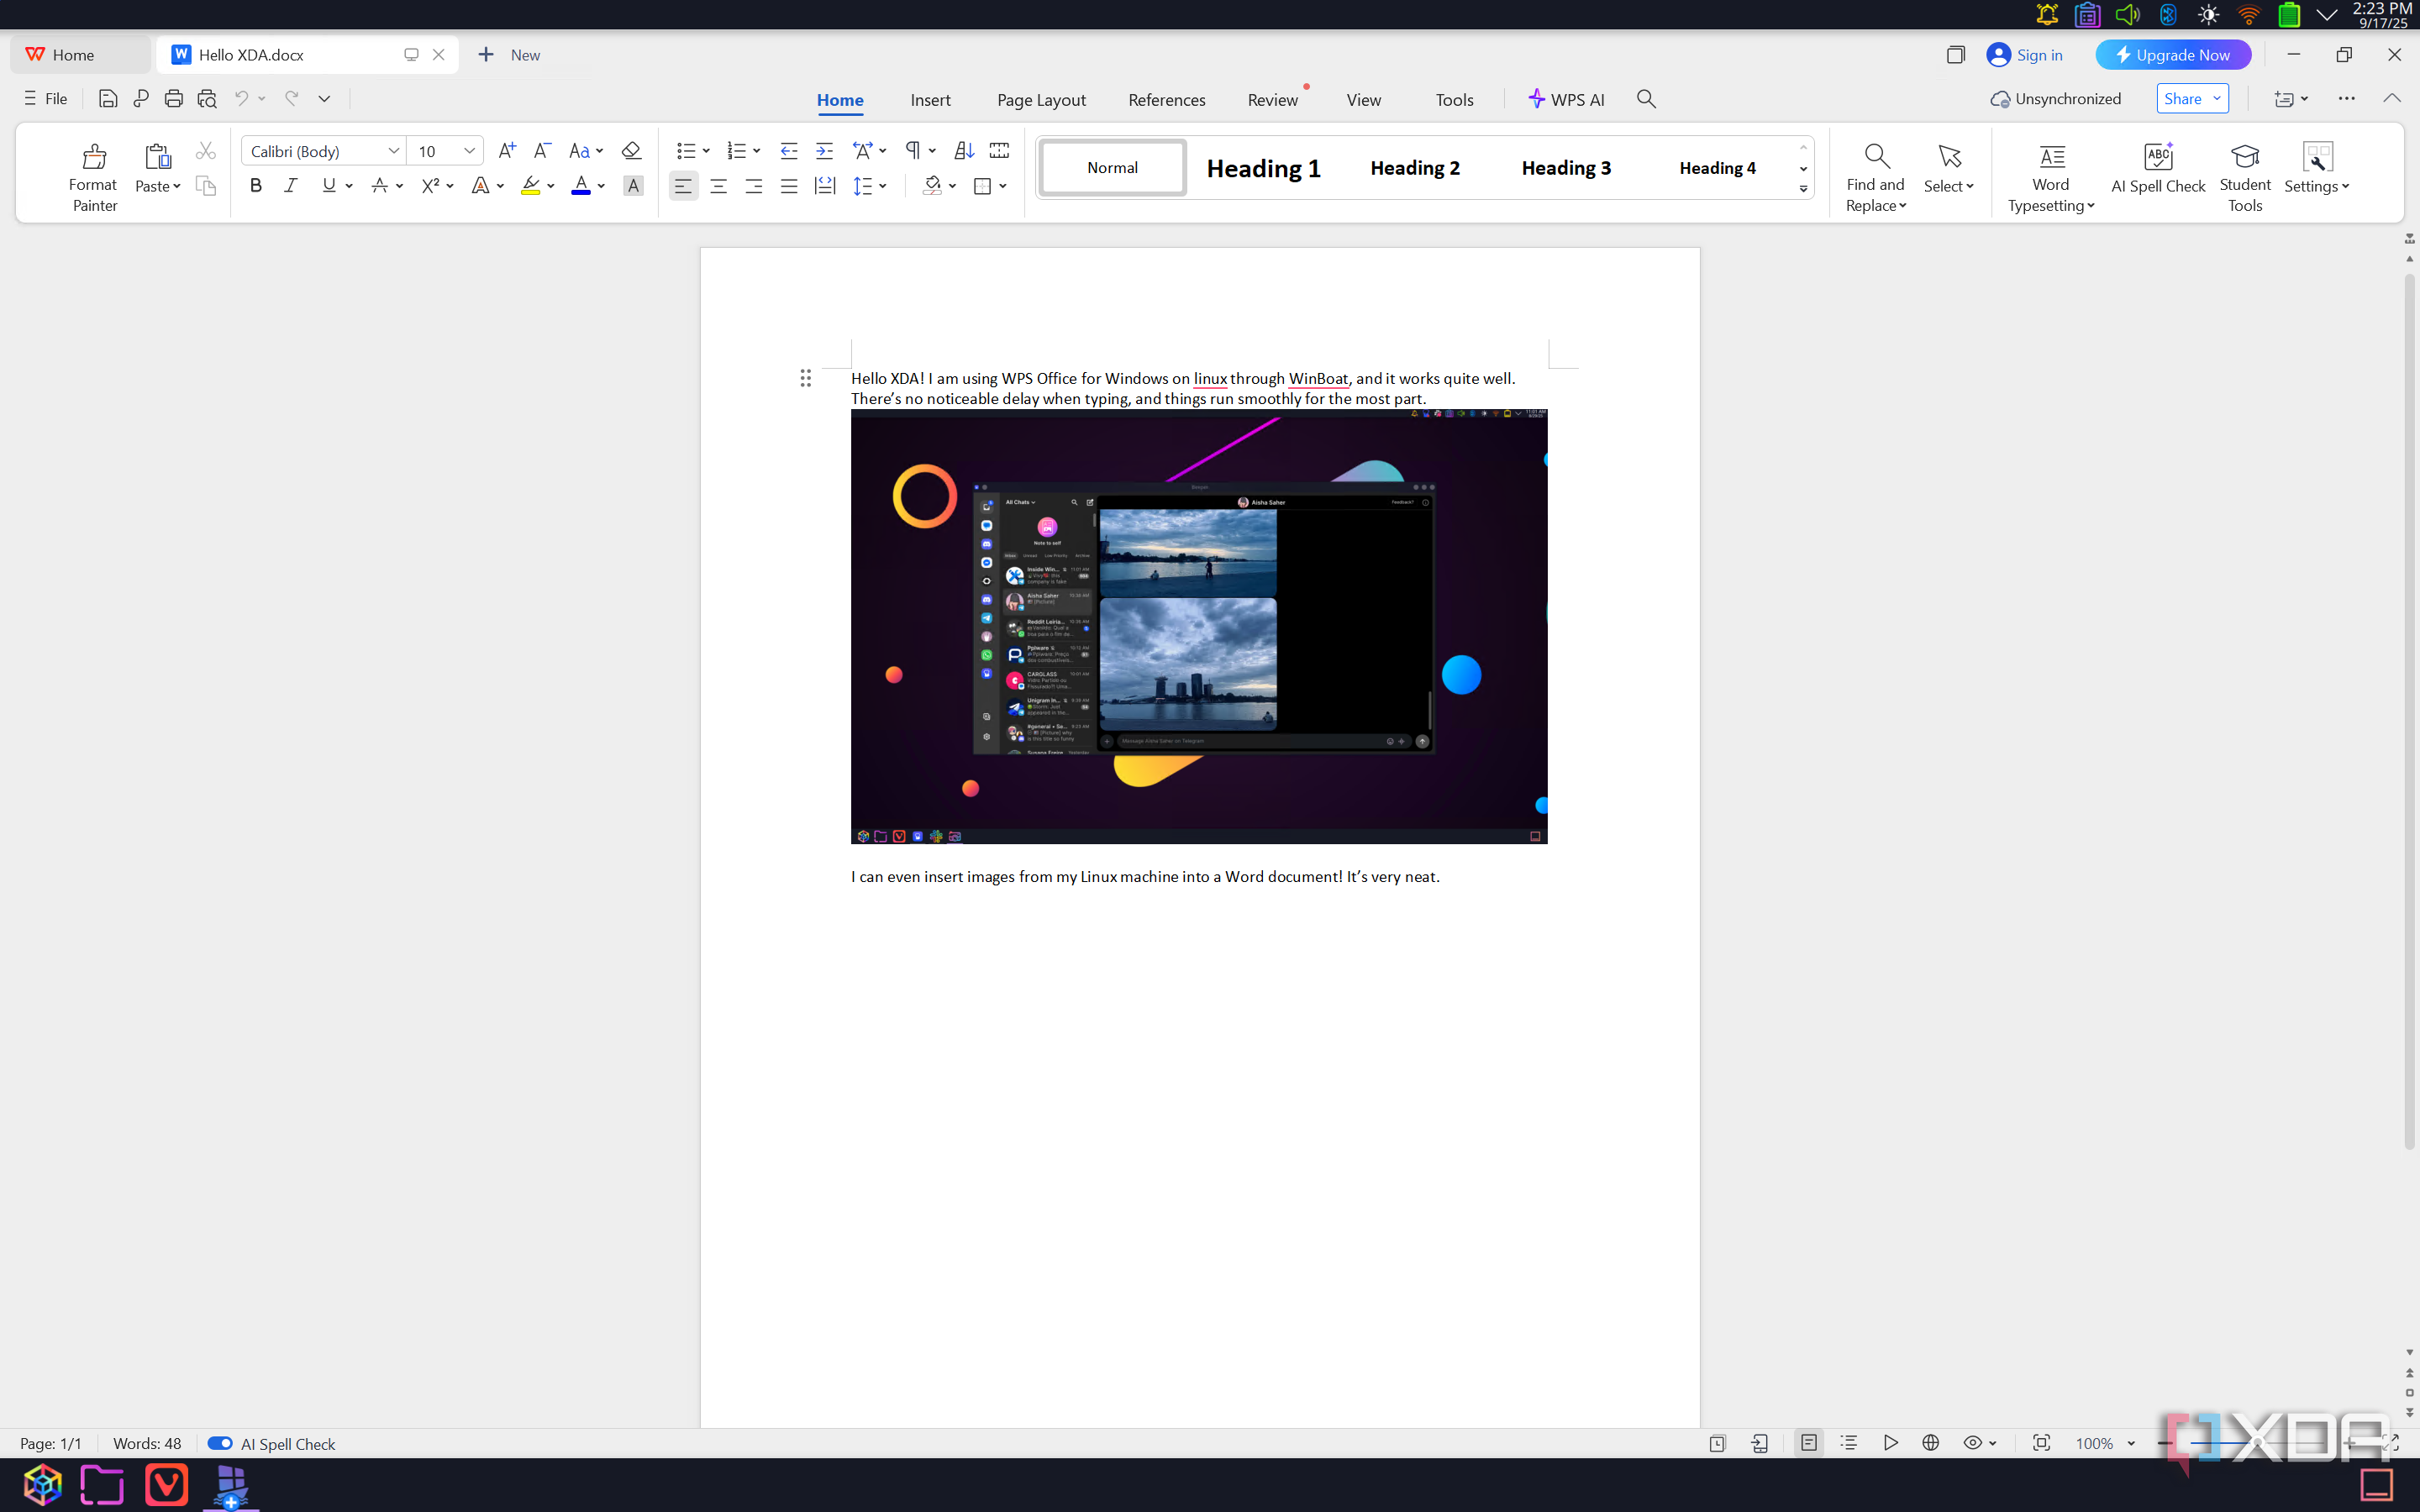Click the Outline view icon in status bar

1849,1443
